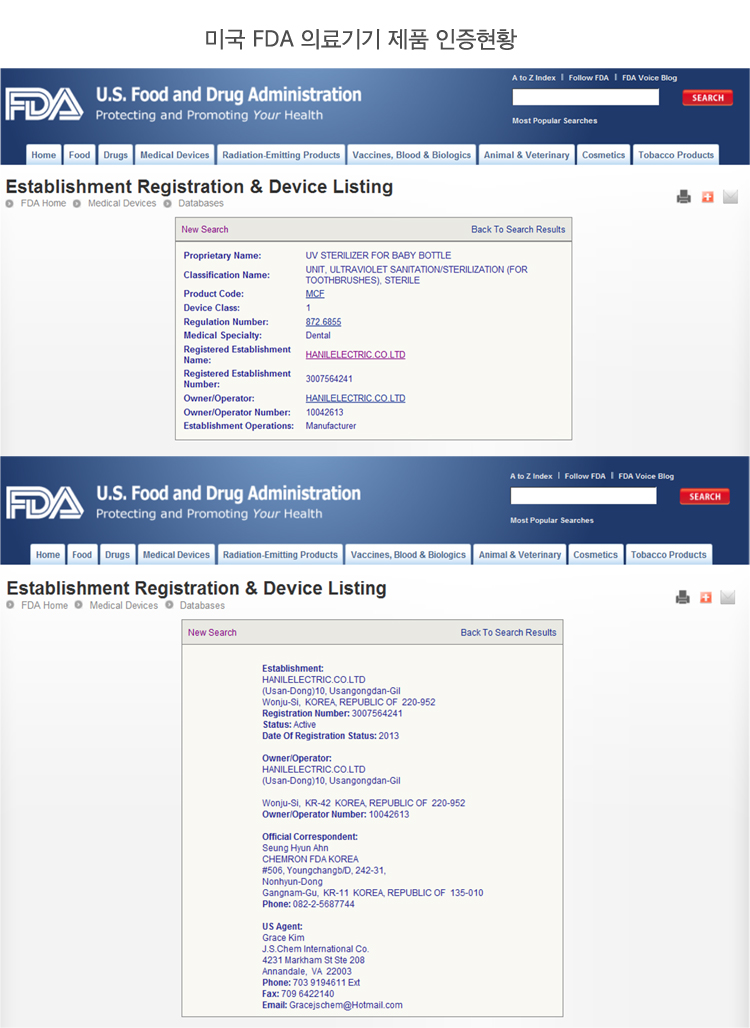Click the red plus share icon, lower page
The height and width of the screenshot is (1028, 750).
click(x=706, y=597)
